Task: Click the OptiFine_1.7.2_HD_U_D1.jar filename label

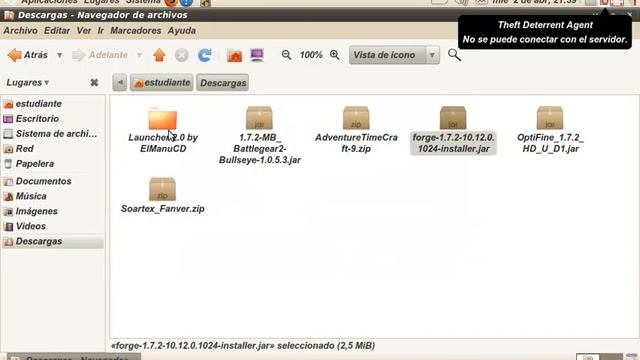Action: tap(550, 143)
